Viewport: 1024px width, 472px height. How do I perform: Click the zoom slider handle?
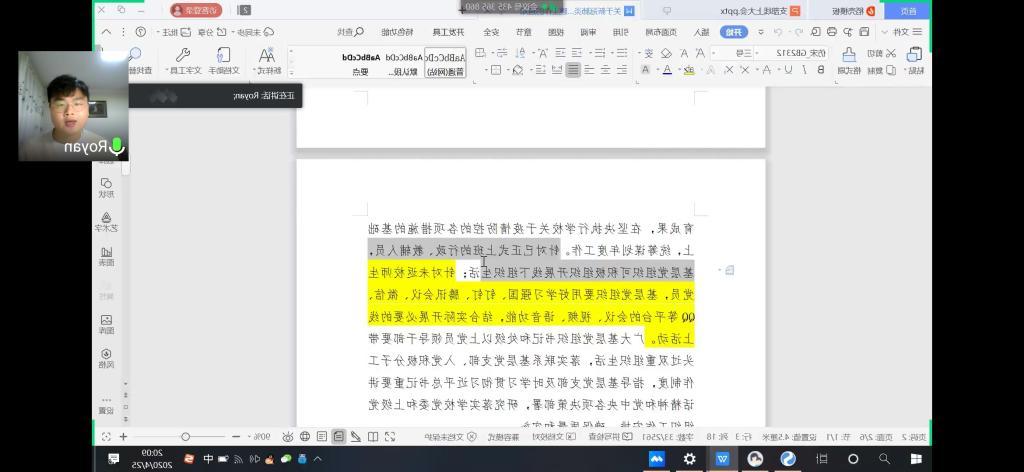[185, 437]
